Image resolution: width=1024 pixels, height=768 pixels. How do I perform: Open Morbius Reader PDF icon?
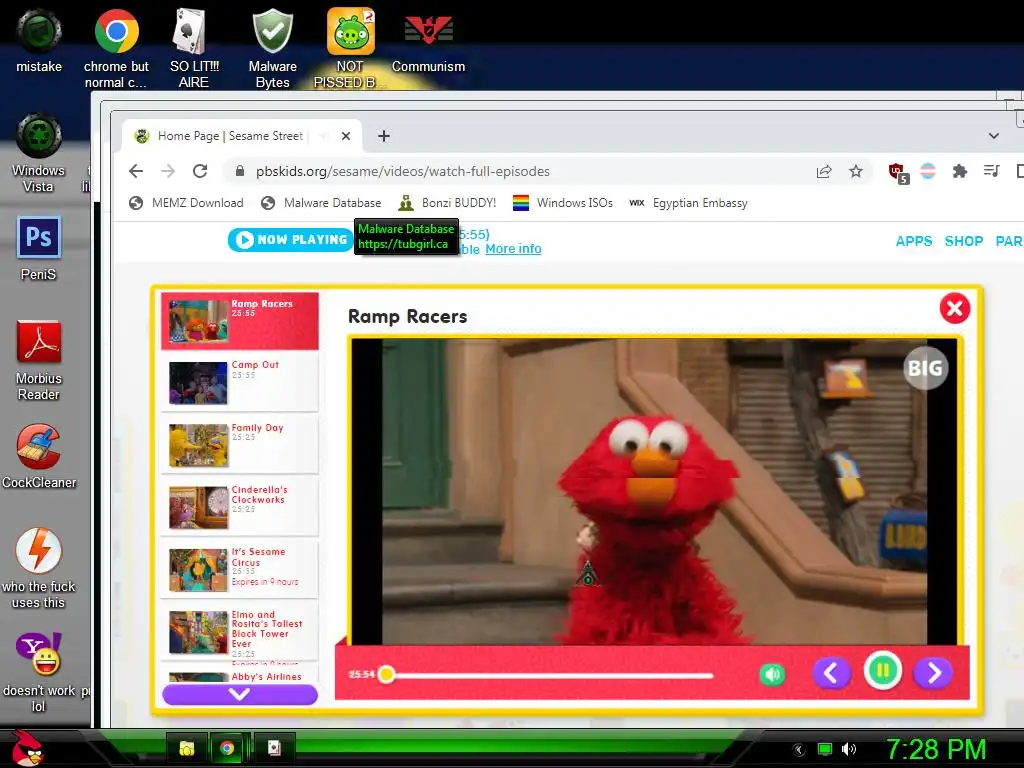(x=39, y=360)
